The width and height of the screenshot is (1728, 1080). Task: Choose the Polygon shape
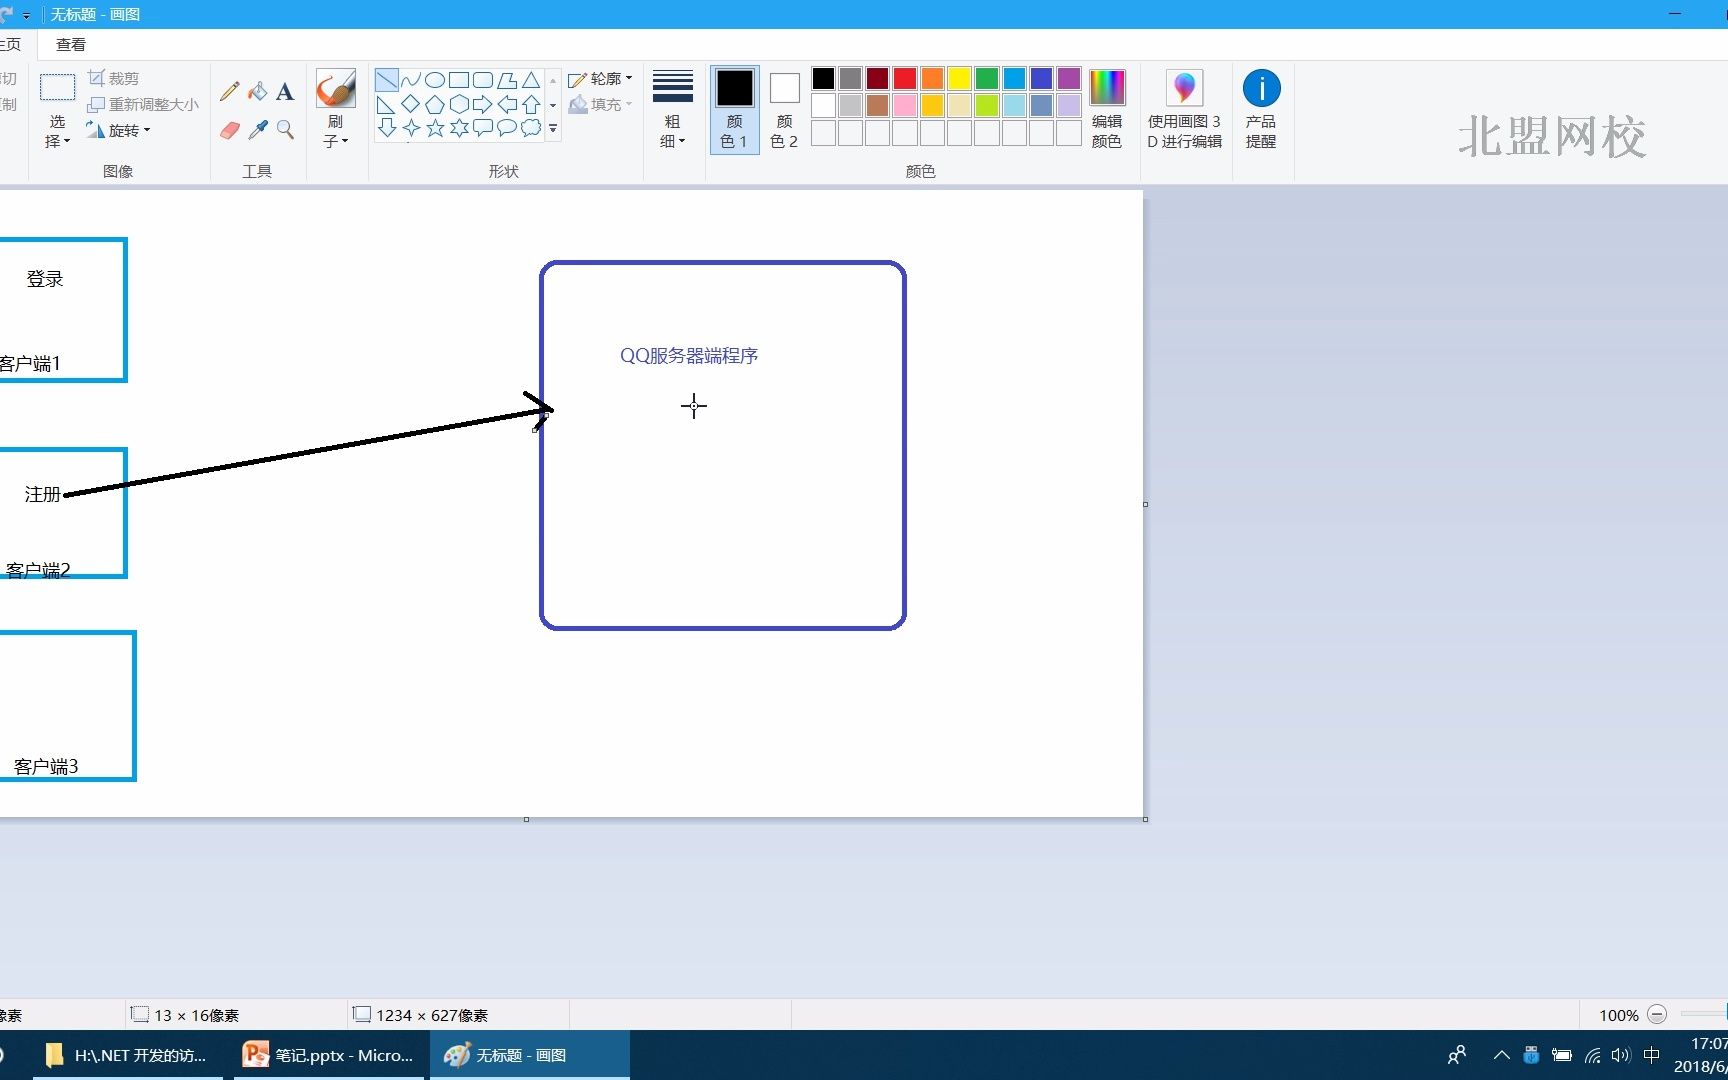click(x=507, y=80)
